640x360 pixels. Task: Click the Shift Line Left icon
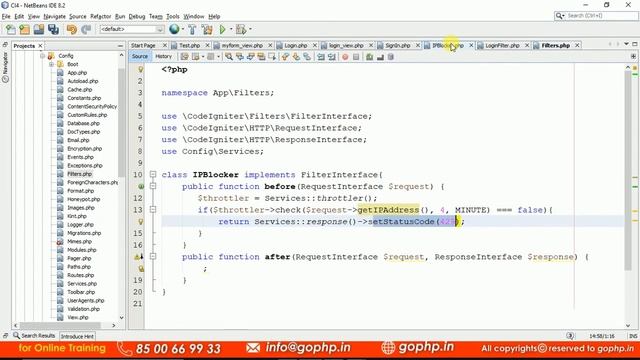(321, 57)
